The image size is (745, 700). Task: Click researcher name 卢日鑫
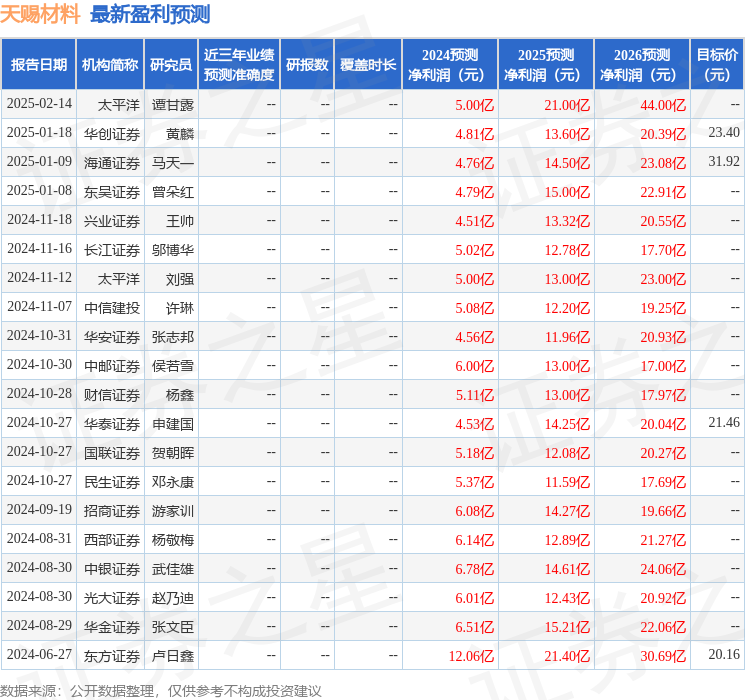point(172,656)
